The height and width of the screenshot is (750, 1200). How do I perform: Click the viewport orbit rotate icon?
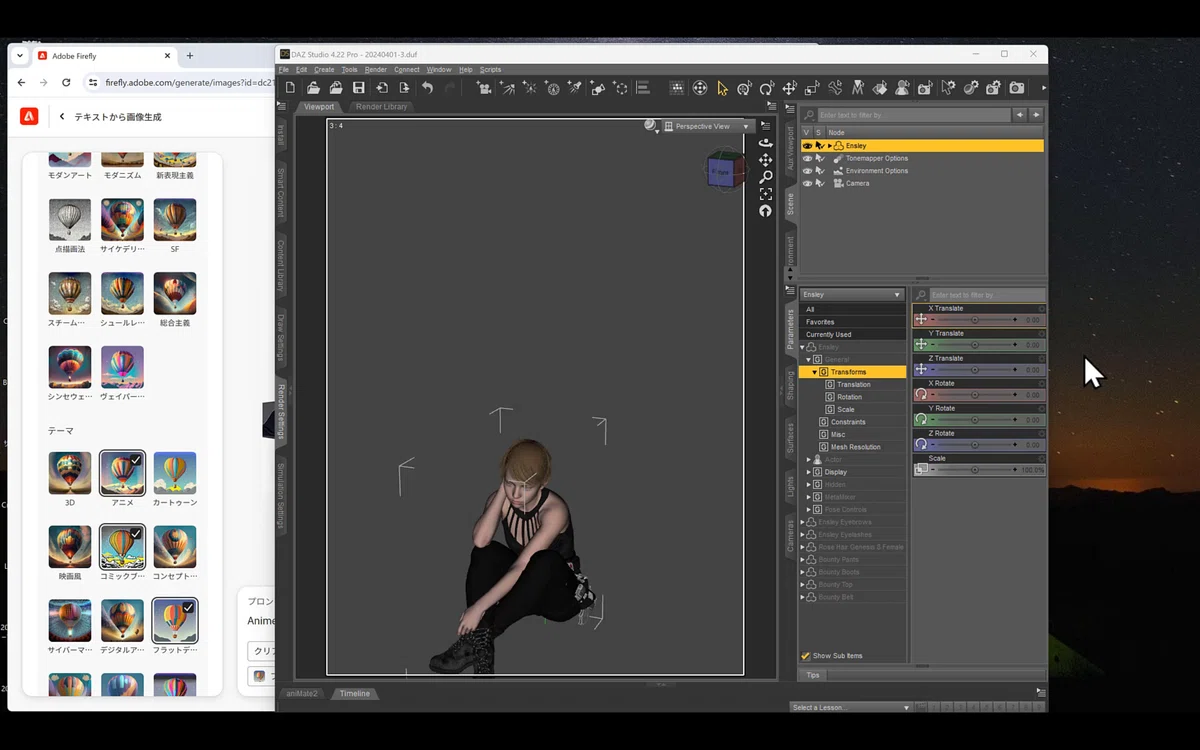coord(765,143)
